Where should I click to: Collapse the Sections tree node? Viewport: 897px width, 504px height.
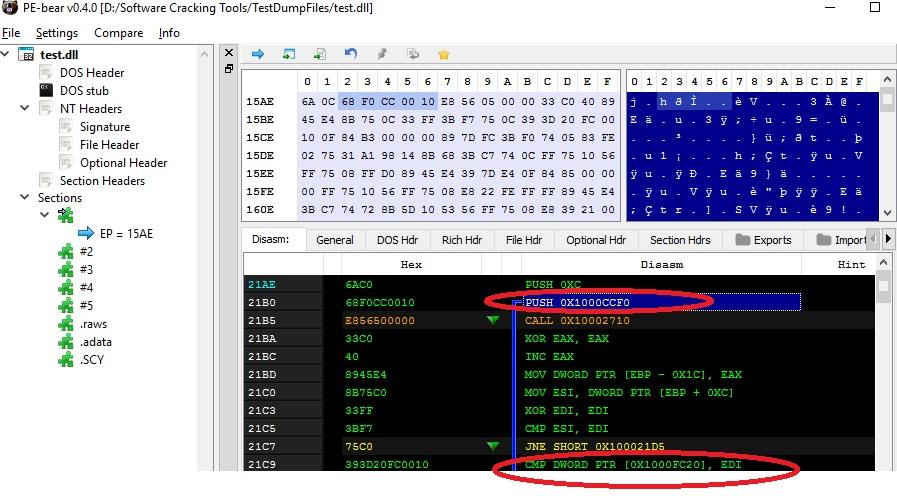tap(8, 198)
